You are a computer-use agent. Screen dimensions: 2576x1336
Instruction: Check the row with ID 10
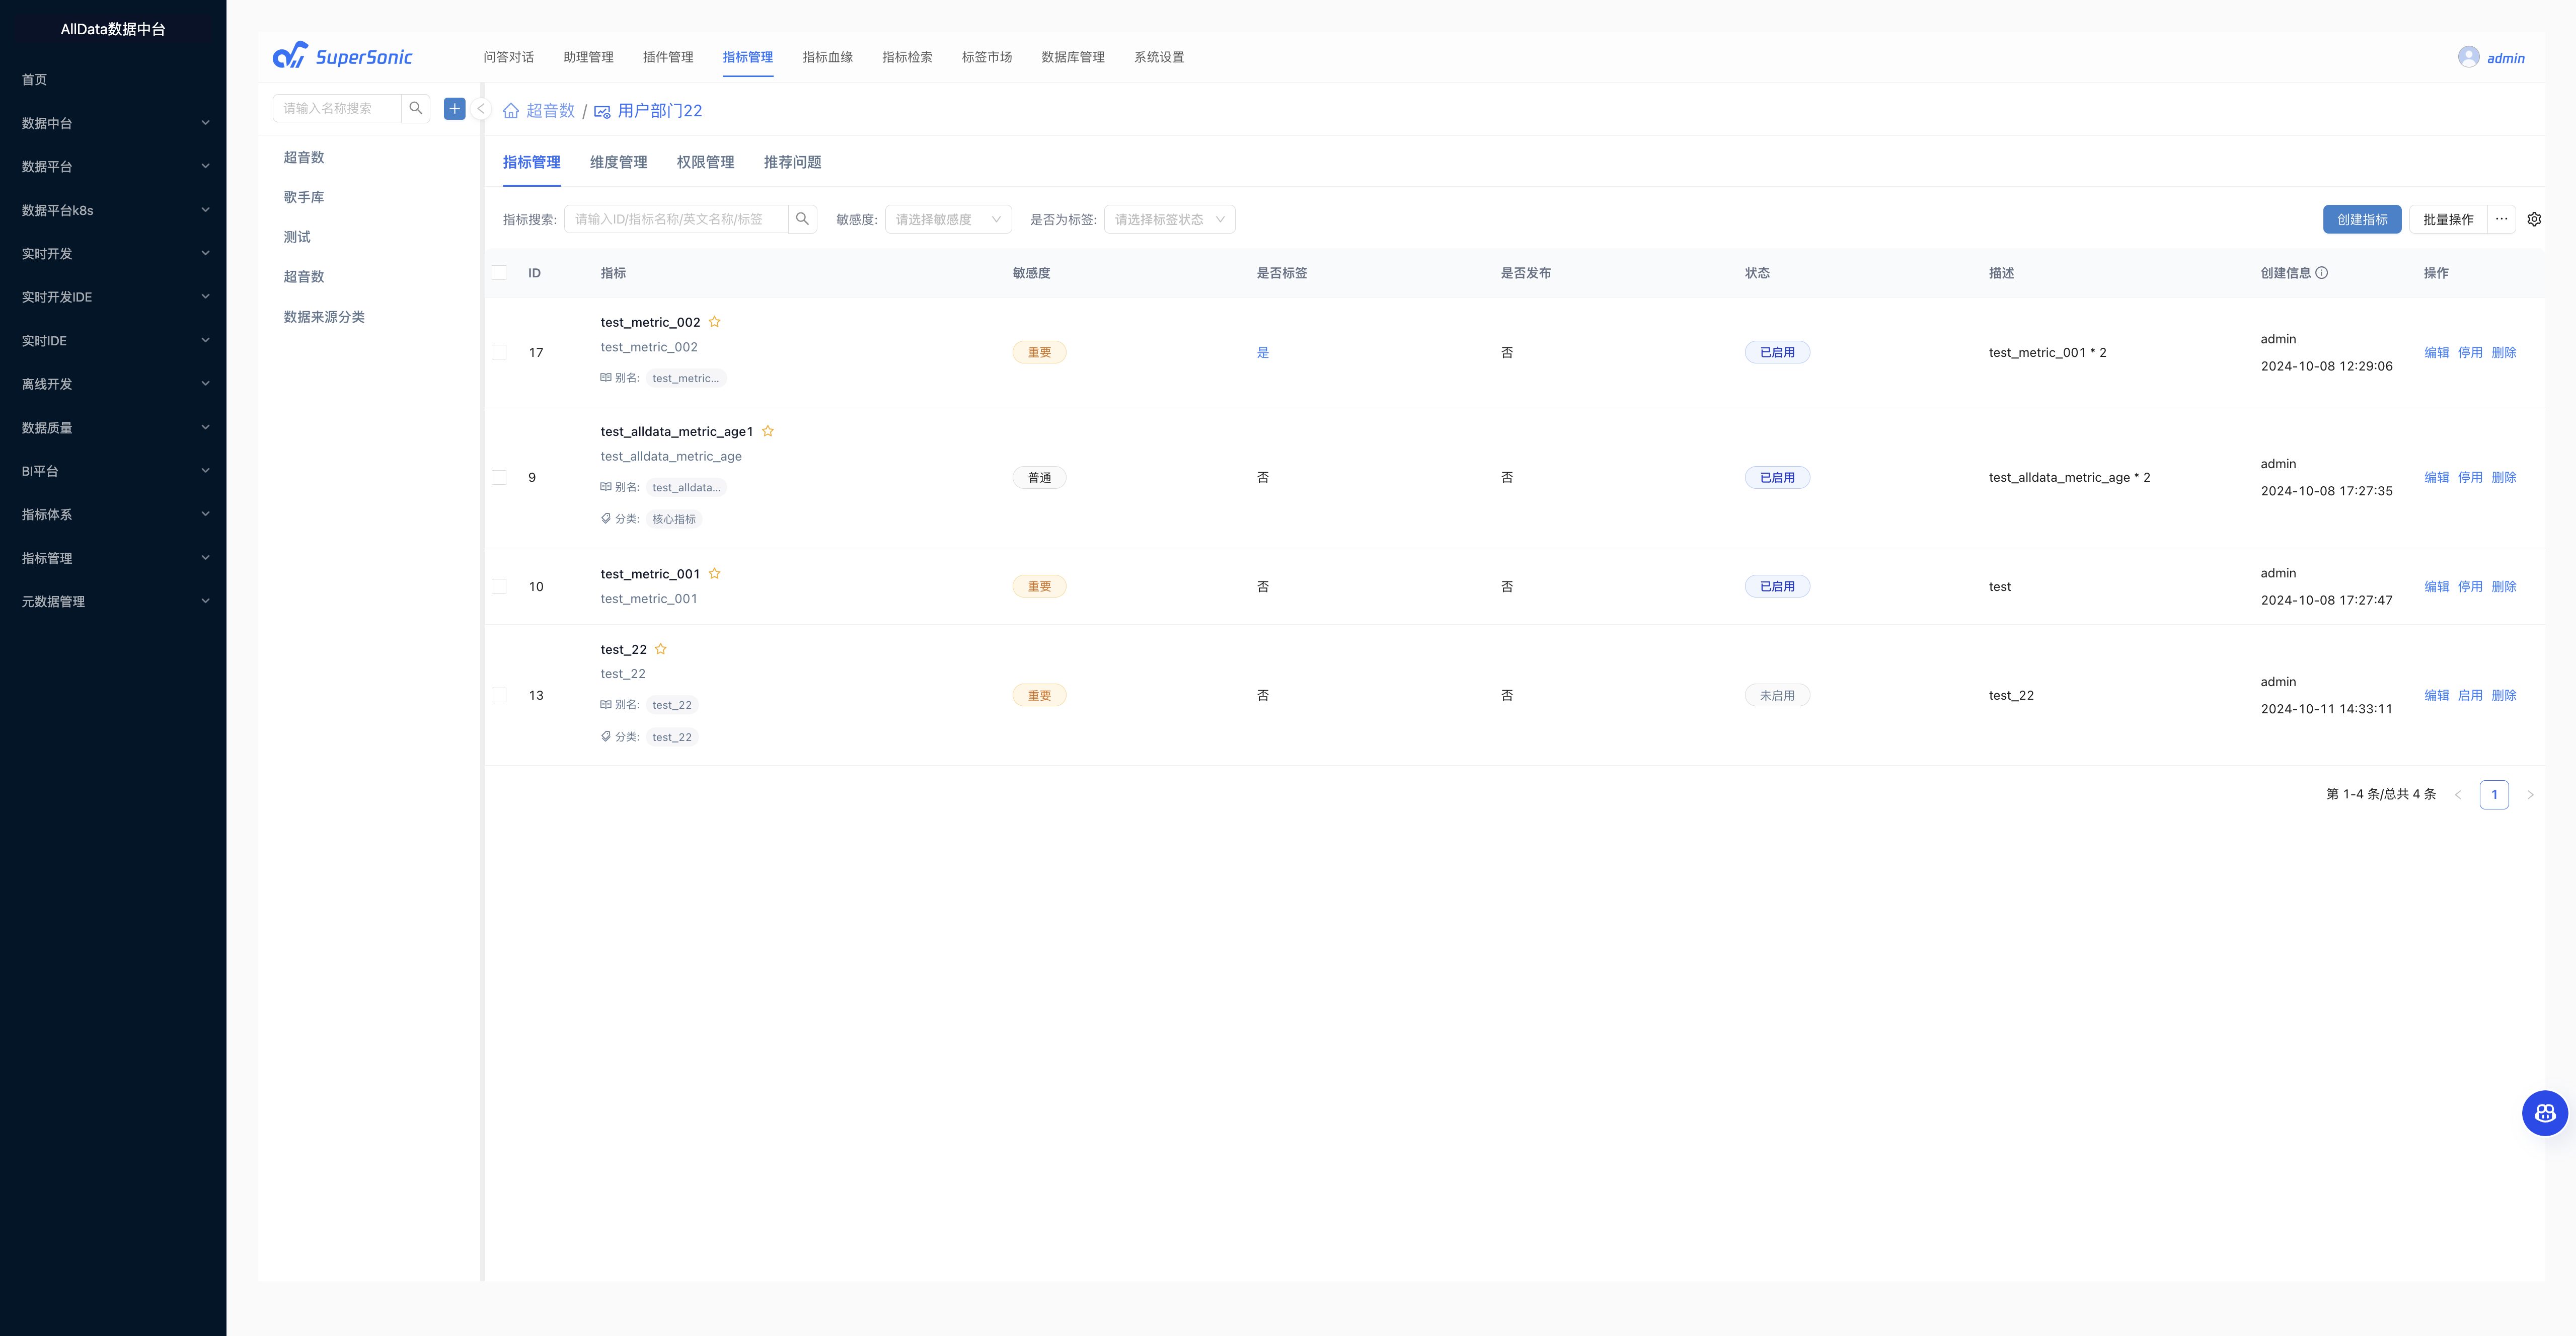pos(499,587)
